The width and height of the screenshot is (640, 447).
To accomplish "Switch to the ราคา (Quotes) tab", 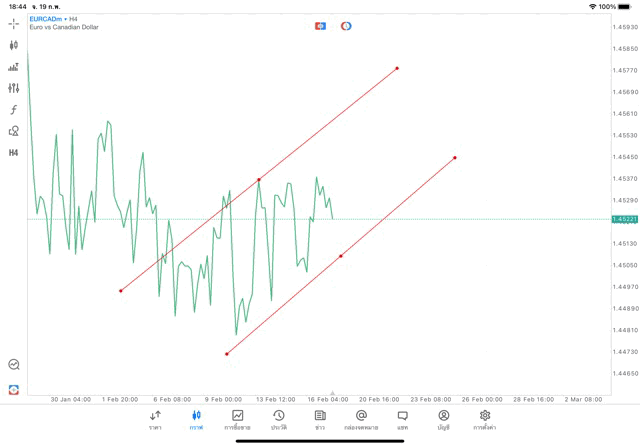I will 155,419.
